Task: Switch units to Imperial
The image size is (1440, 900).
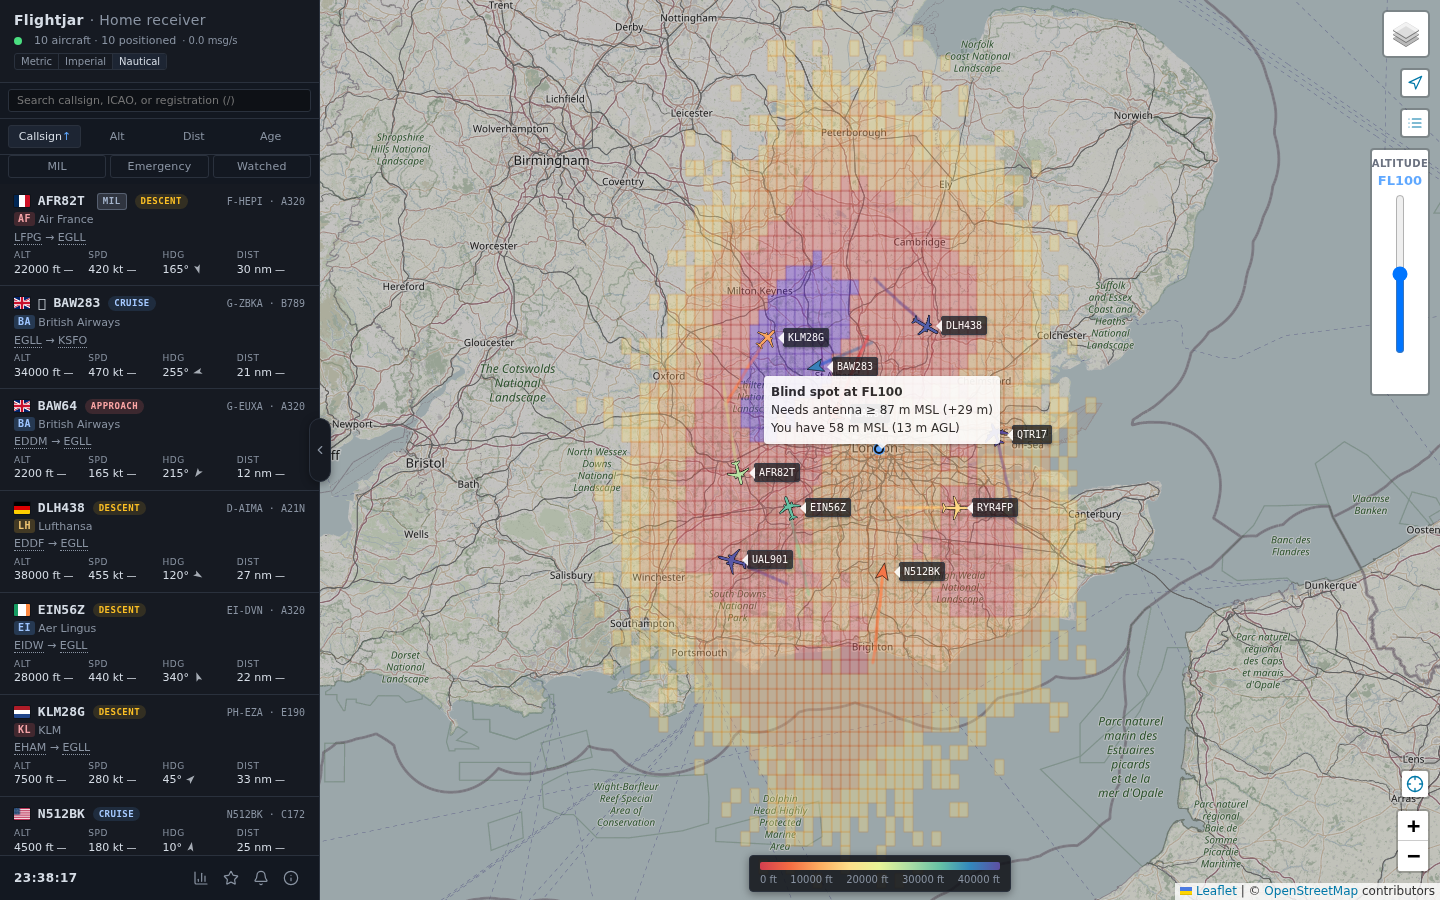Action: coord(85,61)
